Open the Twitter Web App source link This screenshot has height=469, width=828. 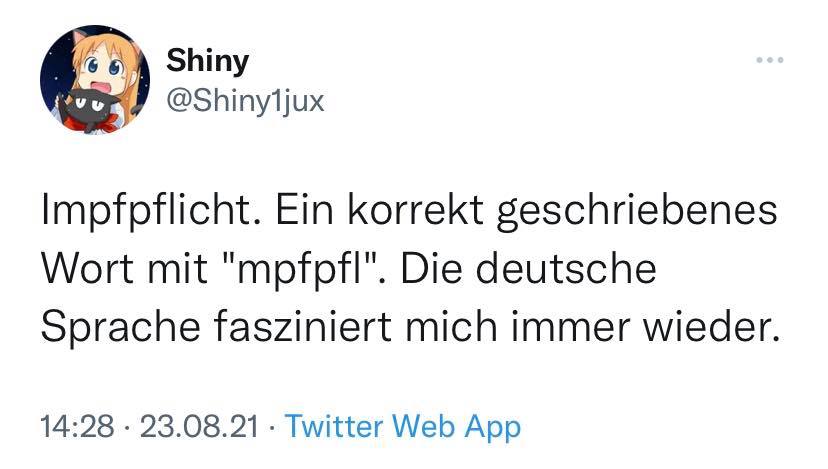click(x=403, y=427)
